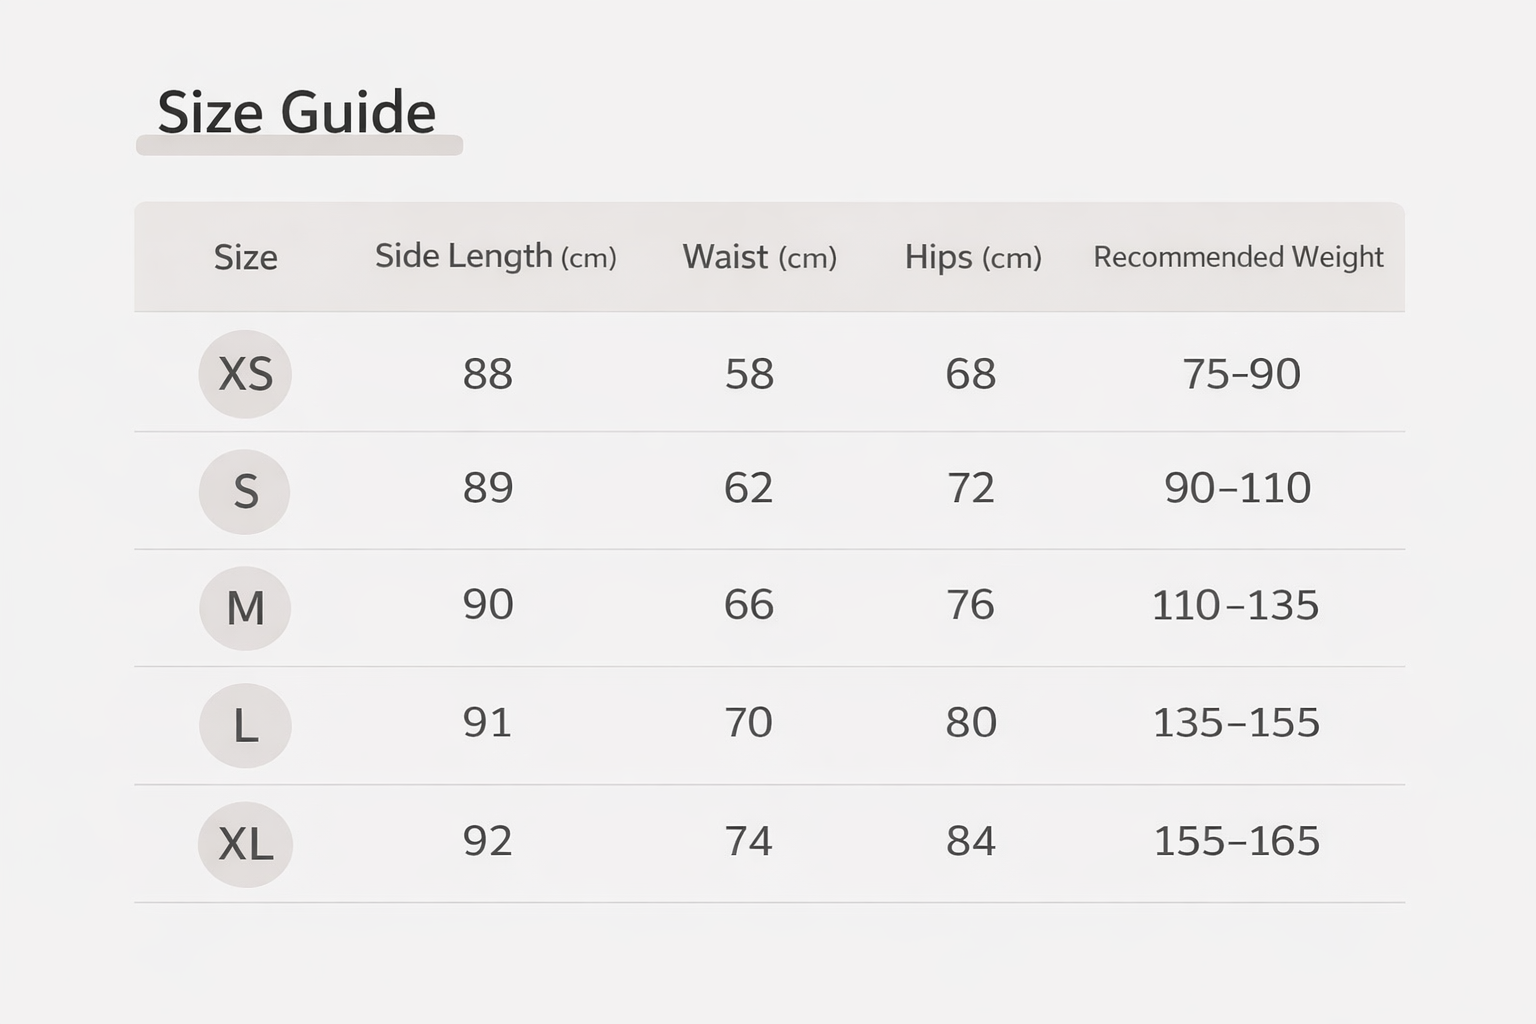Select the Side Length (cm) header
The width and height of the screenshot is (1536, 1024).
point(495,257)
